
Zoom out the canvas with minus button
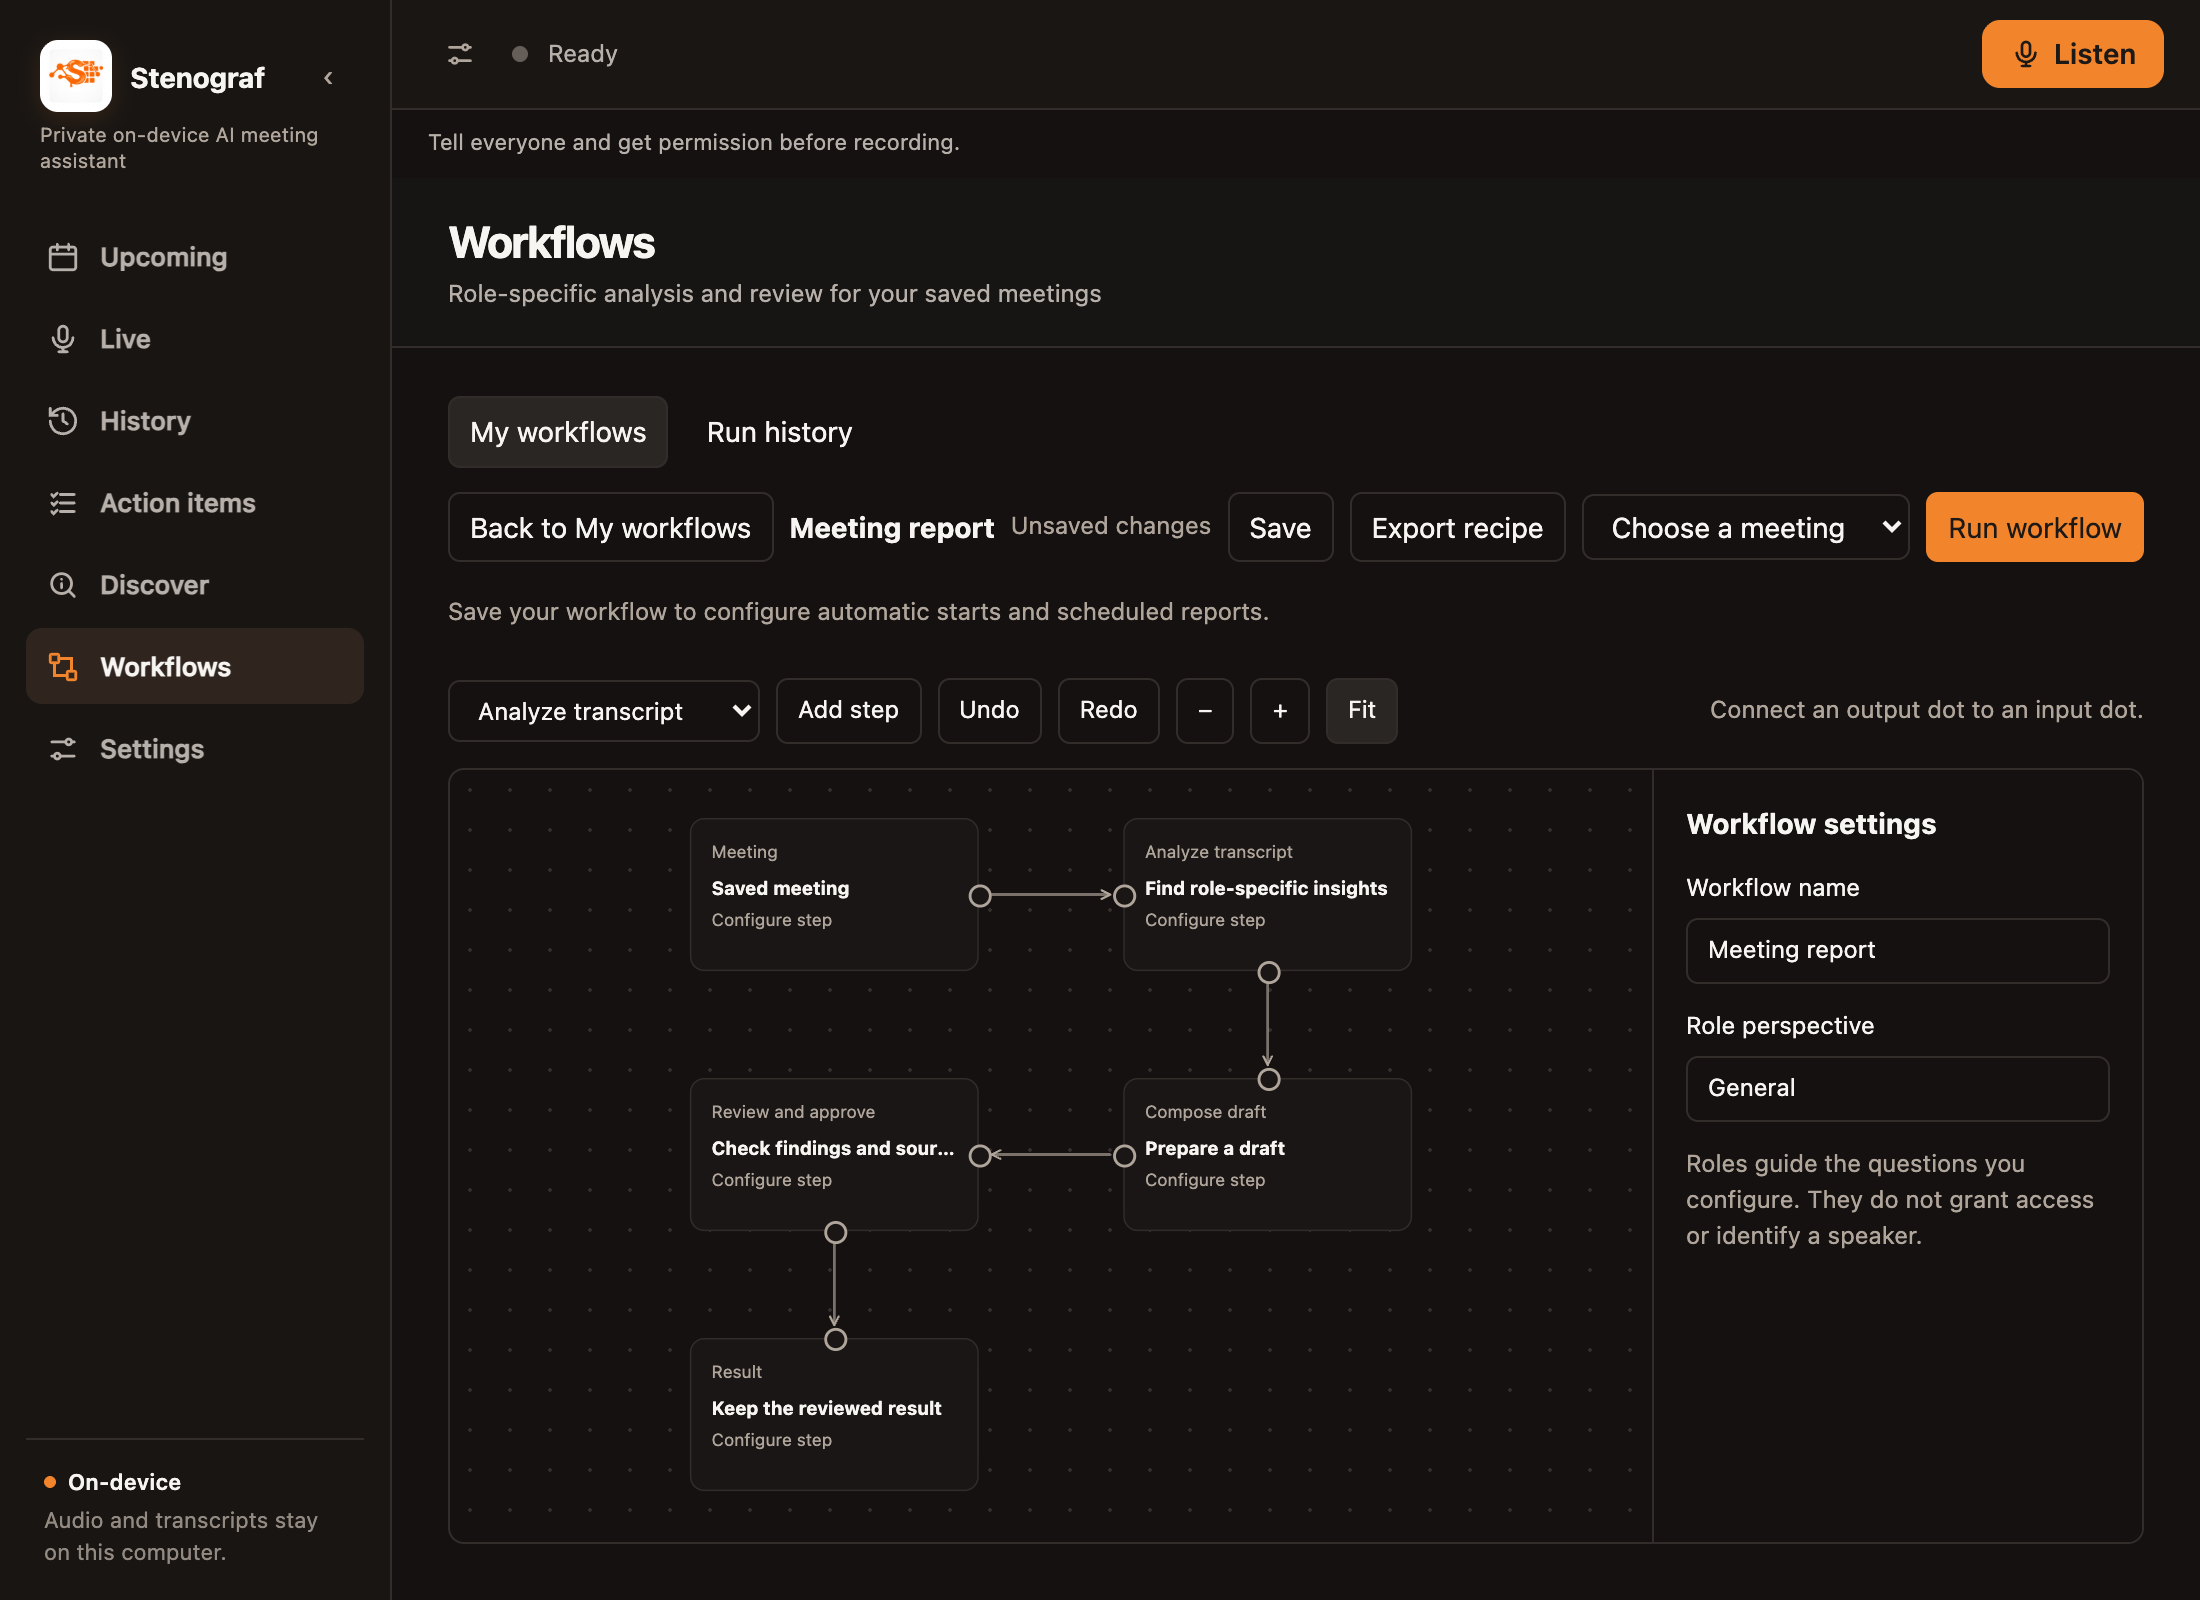coord(1204,711)
